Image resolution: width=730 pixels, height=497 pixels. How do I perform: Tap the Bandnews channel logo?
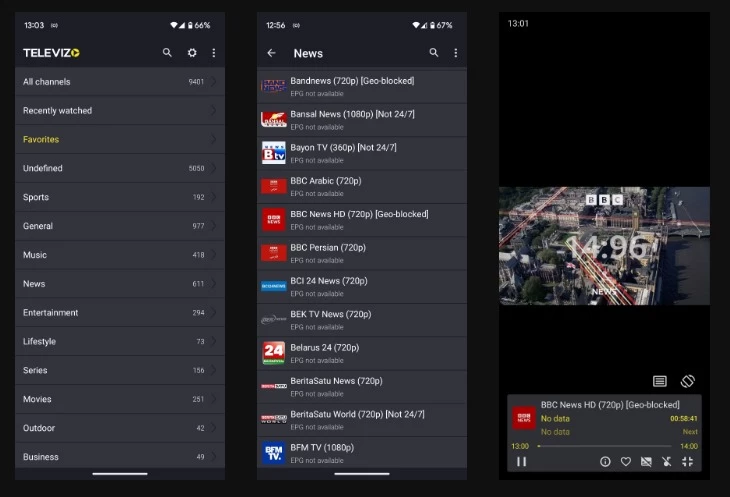click(273, 86)
